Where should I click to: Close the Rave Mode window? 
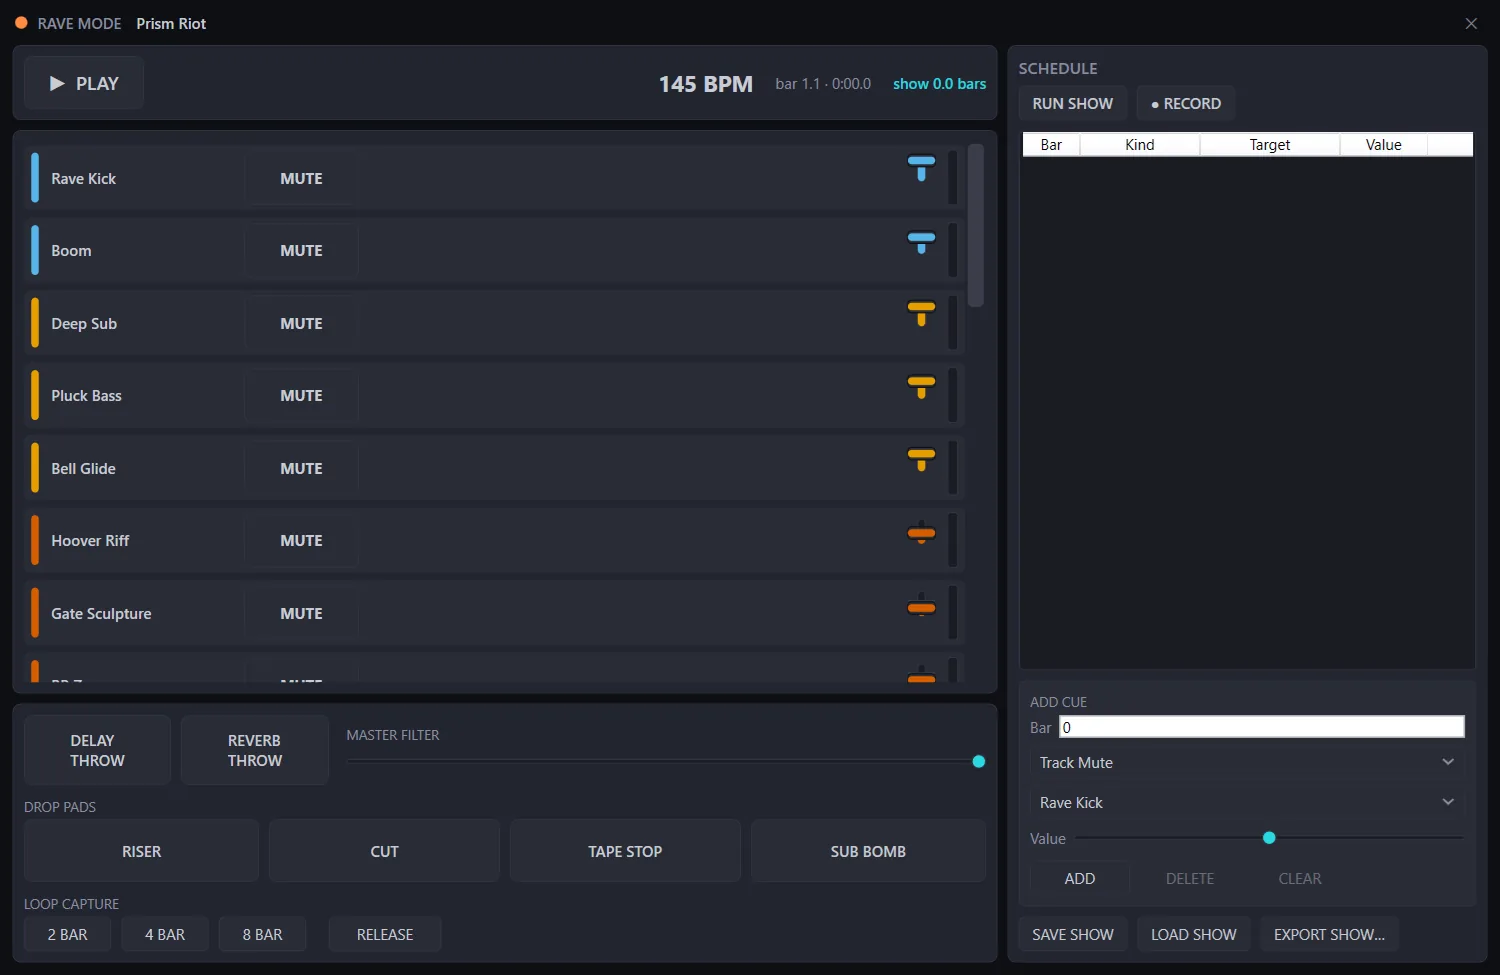(x=1471, y=23)
